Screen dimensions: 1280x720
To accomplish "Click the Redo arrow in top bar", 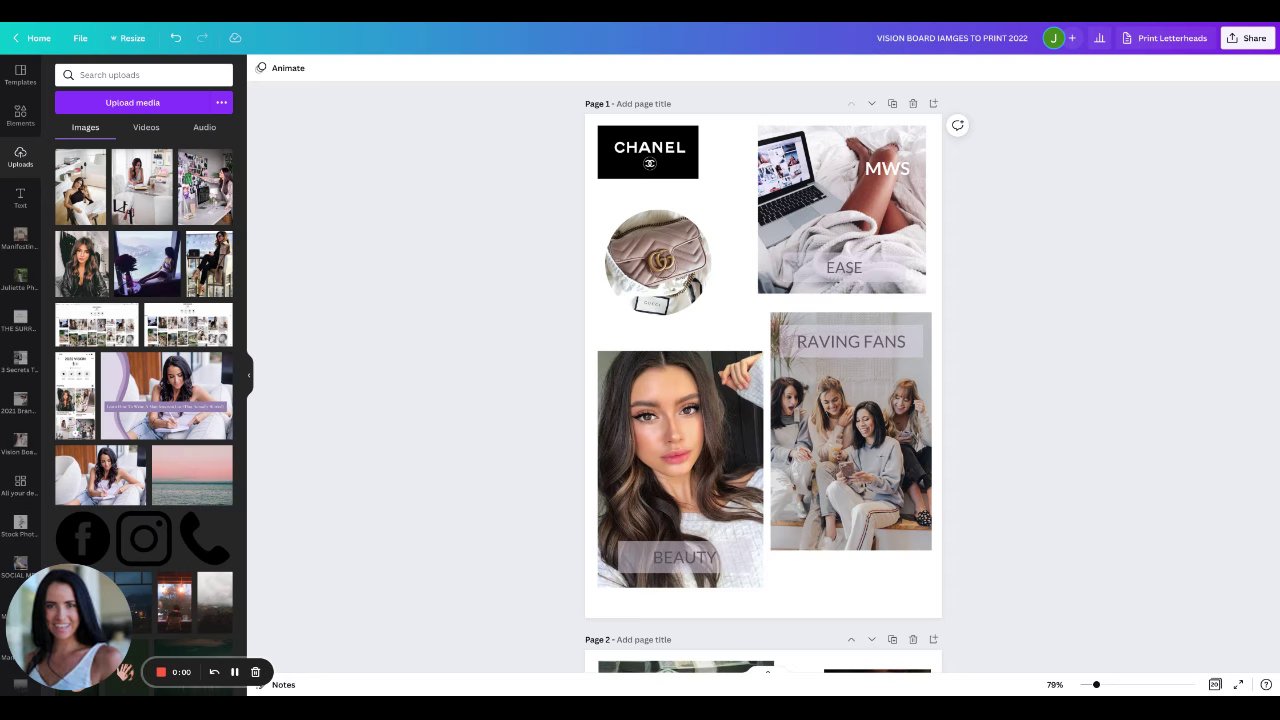I will (x=203, y=38).
